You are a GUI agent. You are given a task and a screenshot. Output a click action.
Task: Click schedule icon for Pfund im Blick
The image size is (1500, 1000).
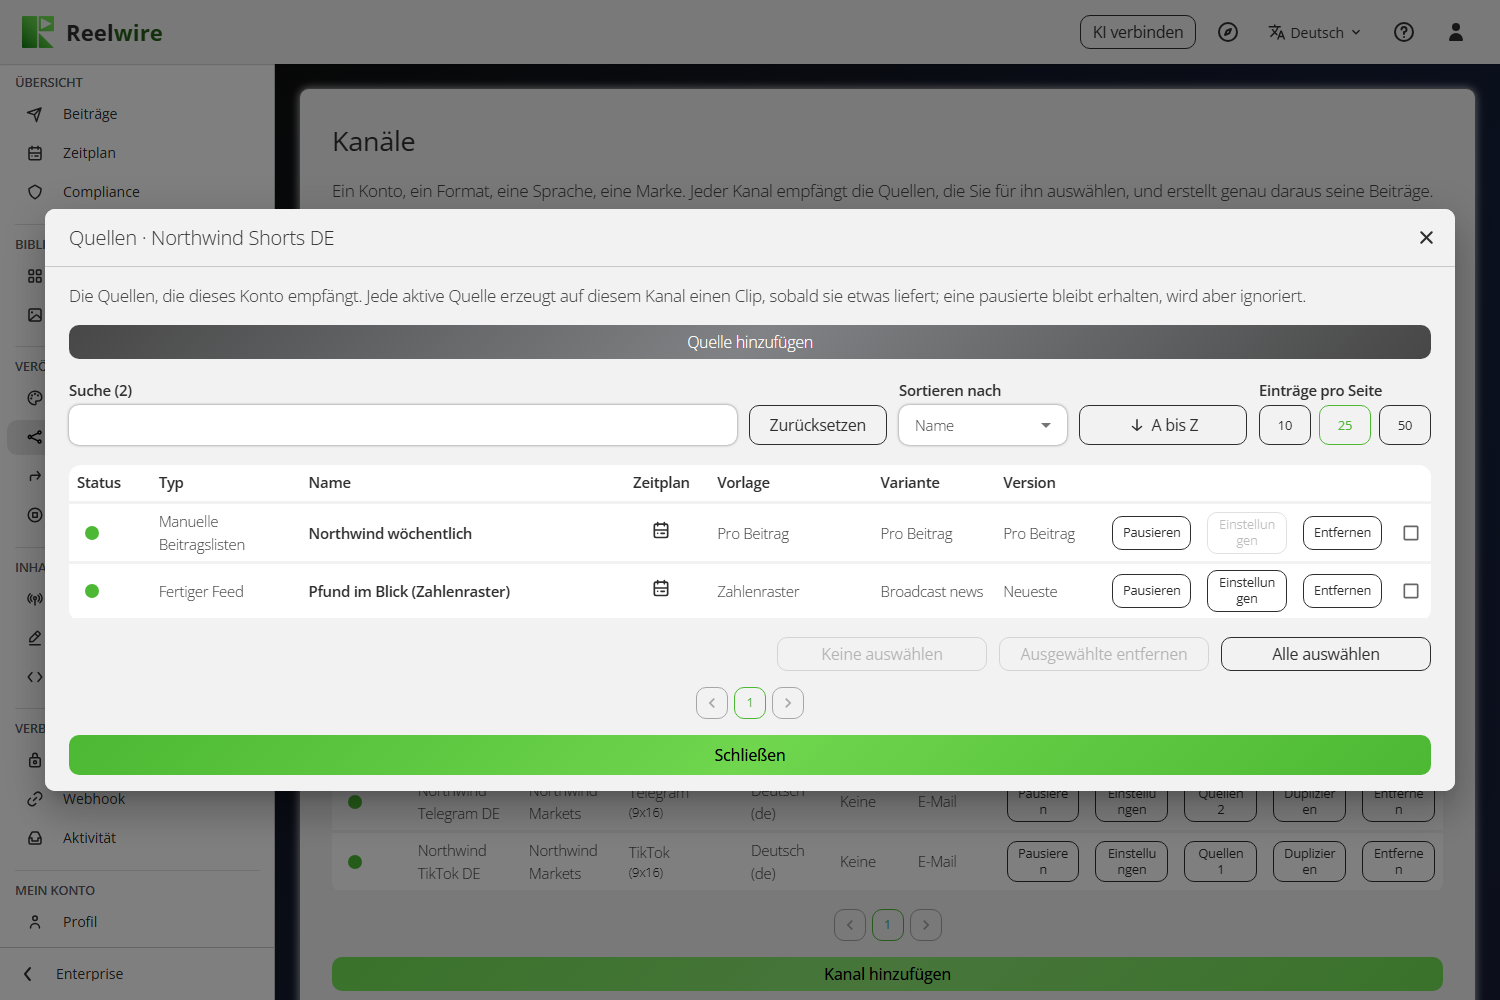(x=661, y=589)
